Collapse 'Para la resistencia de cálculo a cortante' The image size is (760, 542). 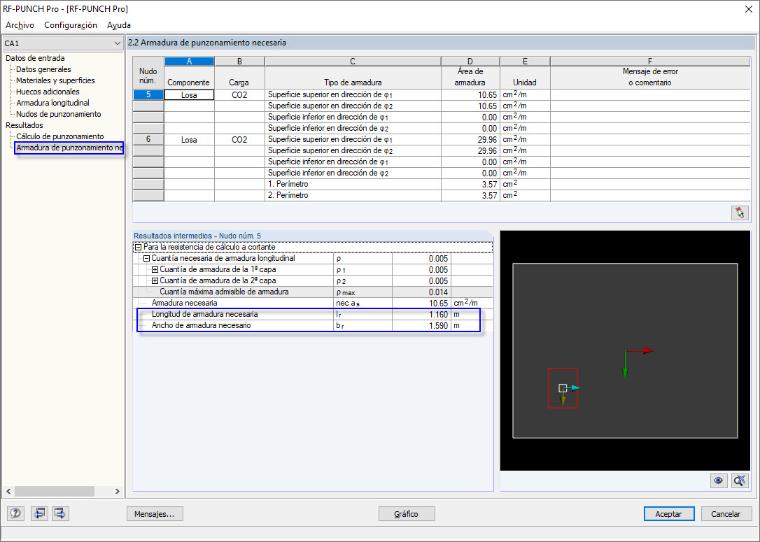(138, 247)
